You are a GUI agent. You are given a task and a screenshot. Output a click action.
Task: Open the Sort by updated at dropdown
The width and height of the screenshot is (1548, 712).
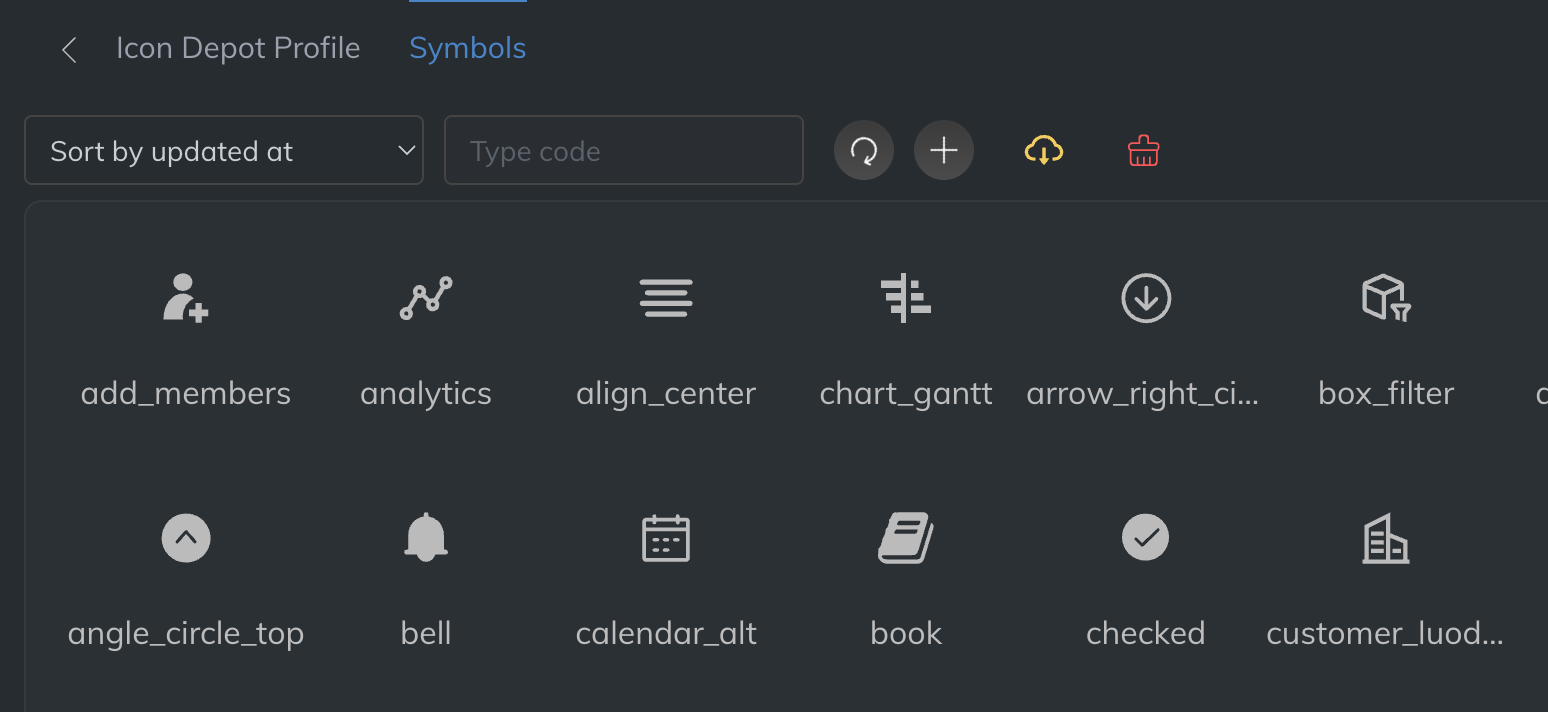[x=224, y=151]
